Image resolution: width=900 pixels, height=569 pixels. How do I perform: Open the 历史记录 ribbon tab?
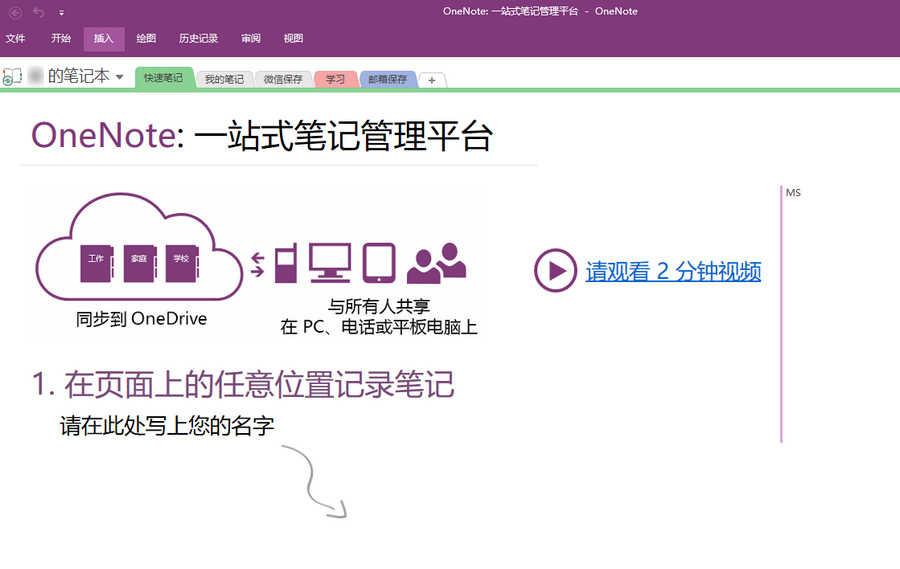pos(198,38)
